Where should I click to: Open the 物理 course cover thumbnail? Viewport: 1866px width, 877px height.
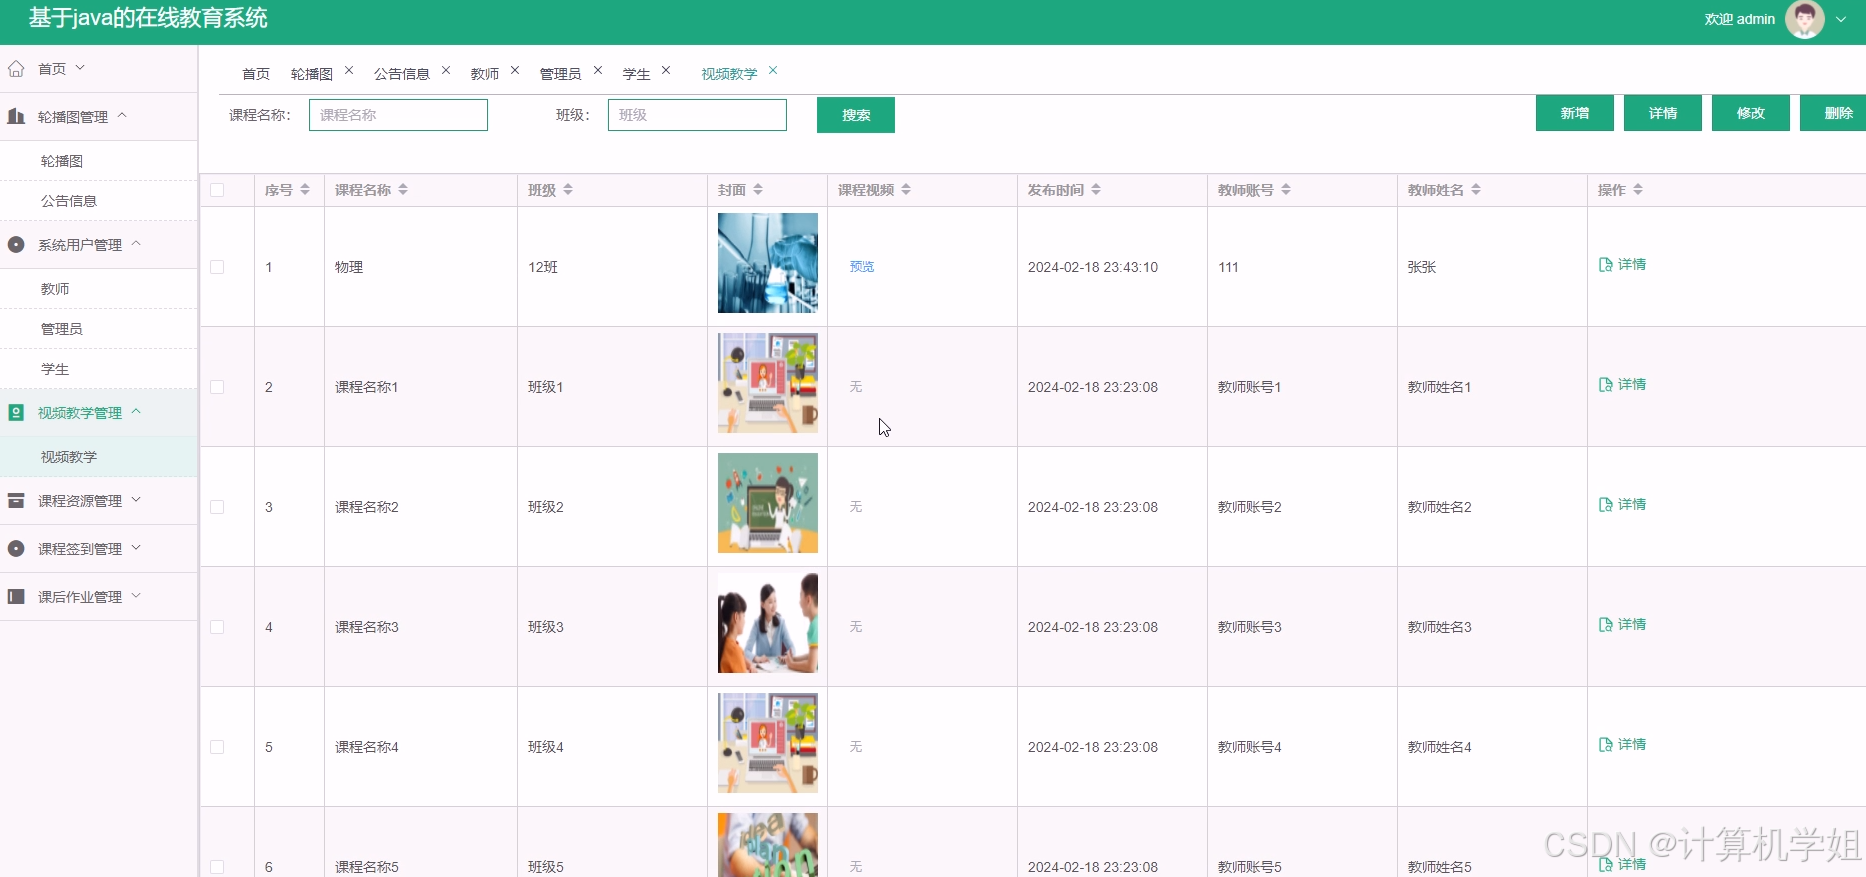click(768, 263)
